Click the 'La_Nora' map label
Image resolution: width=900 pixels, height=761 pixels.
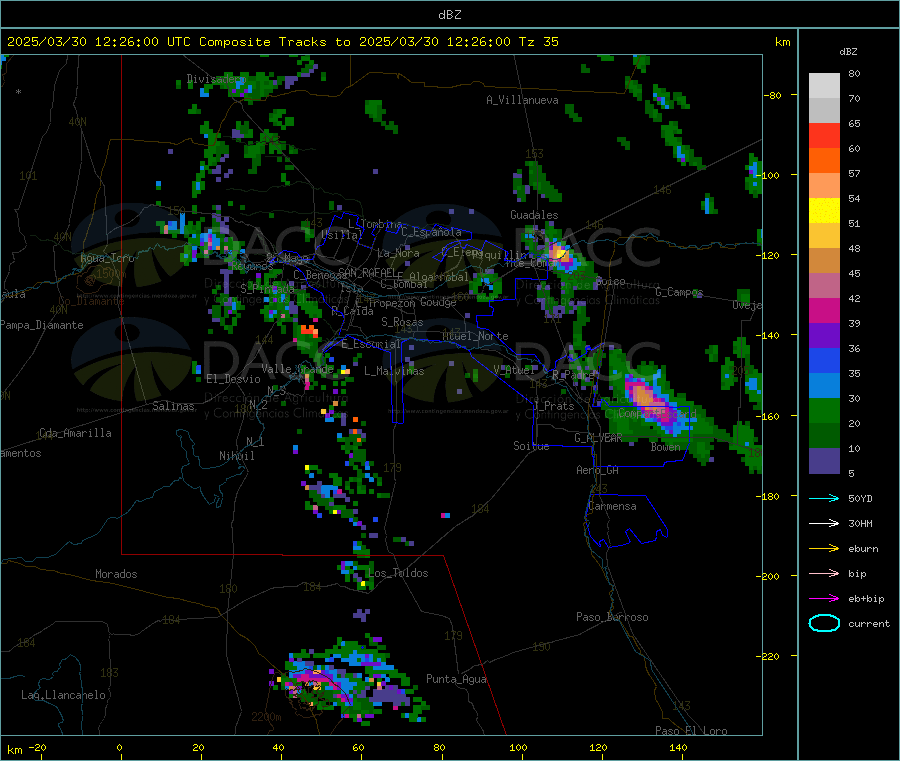pyautogui.click(x=398, y=253)
